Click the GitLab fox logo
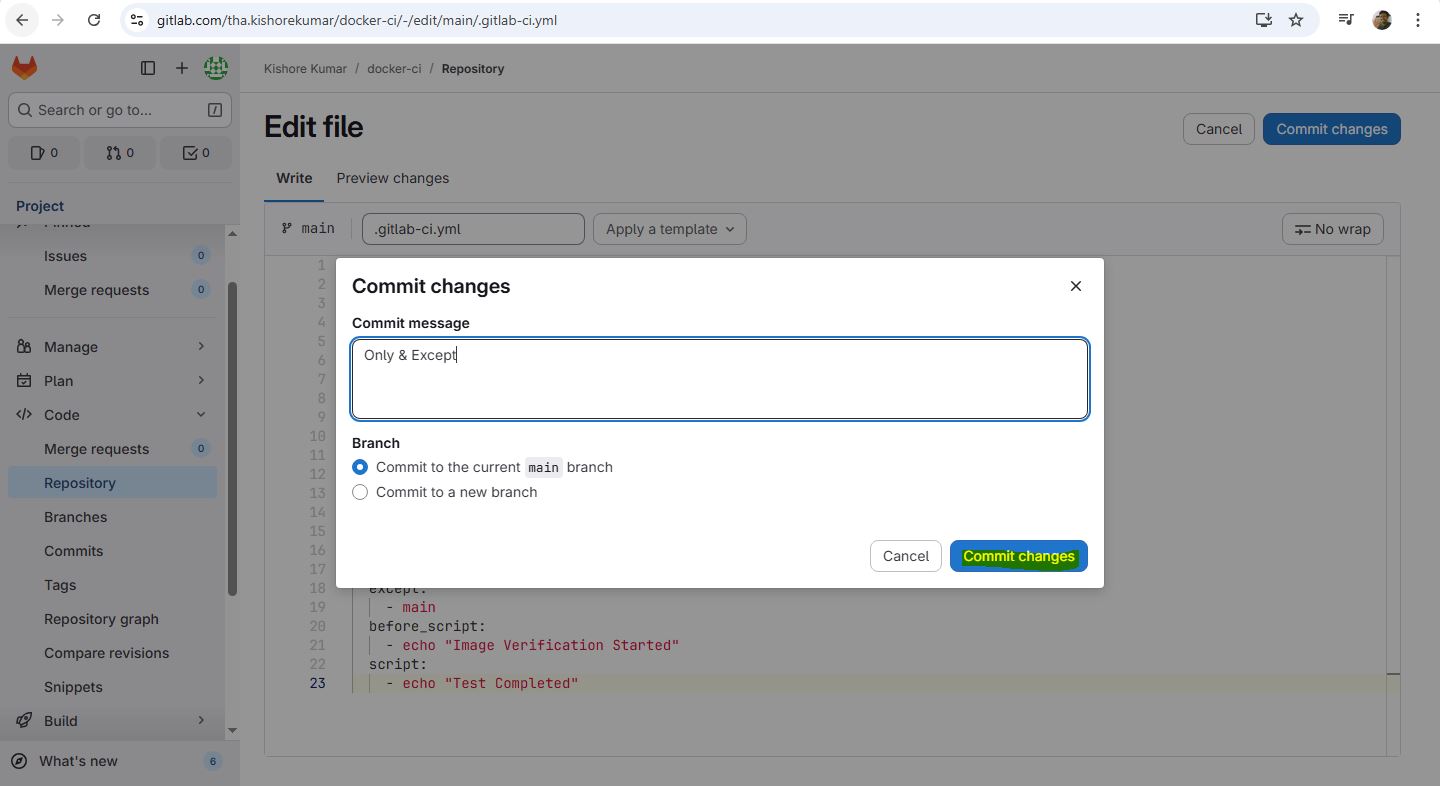The image size is (1440, 786). [24, 68]
